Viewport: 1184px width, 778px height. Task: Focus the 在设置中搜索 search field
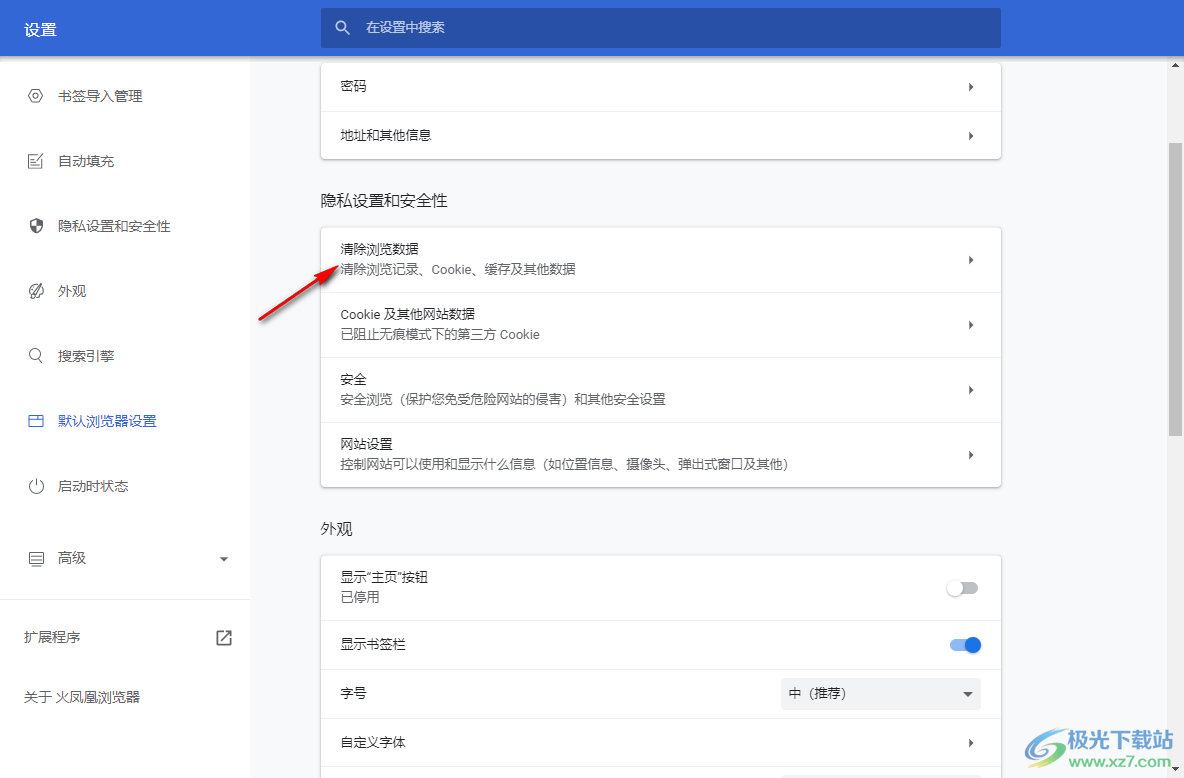point(661,28)
